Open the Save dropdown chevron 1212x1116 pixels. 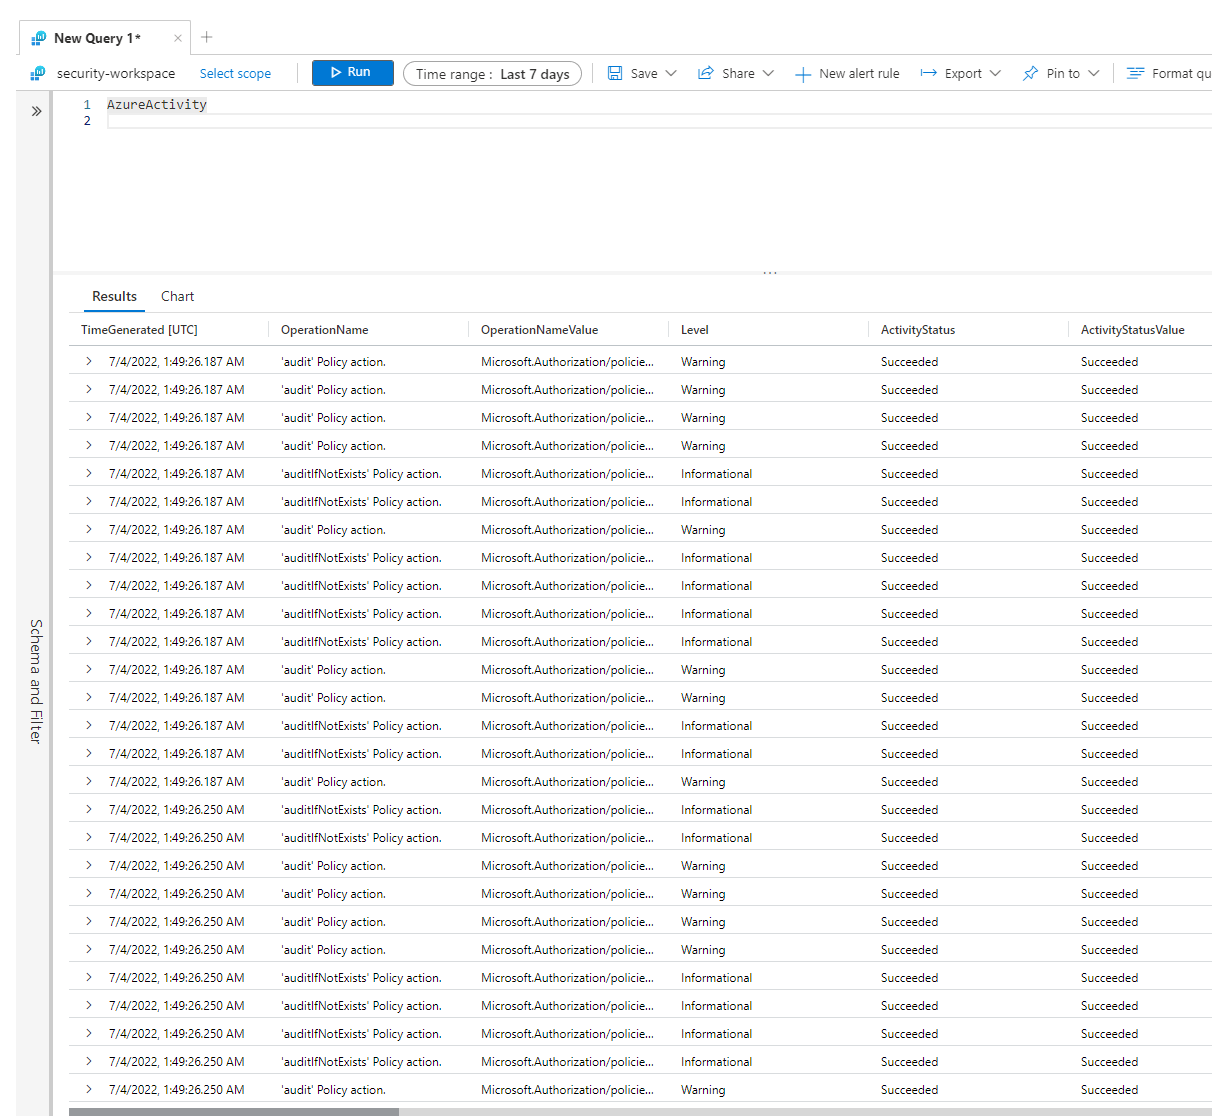(671, 73)
